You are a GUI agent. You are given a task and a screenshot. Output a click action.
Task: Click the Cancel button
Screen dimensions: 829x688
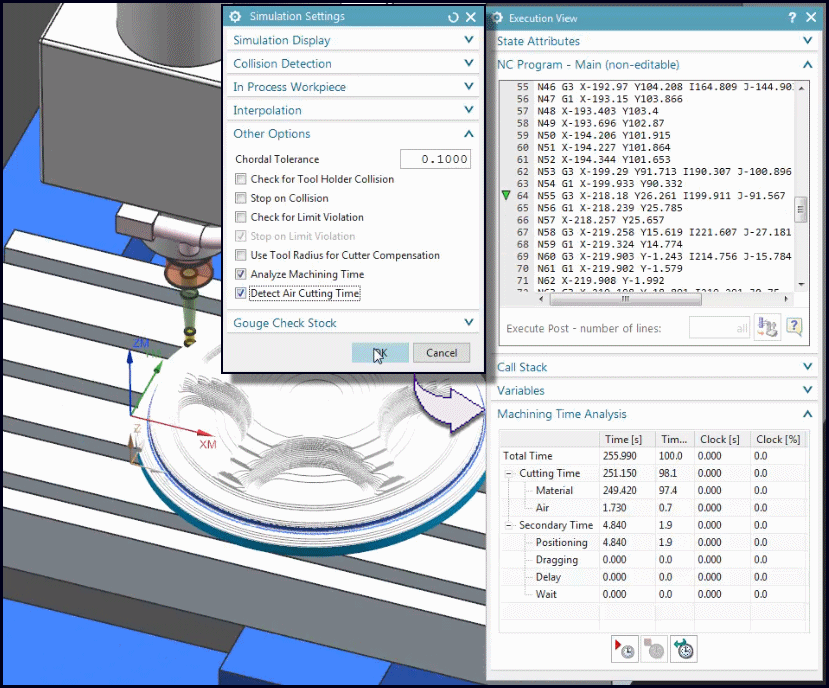tap(441, 352)
